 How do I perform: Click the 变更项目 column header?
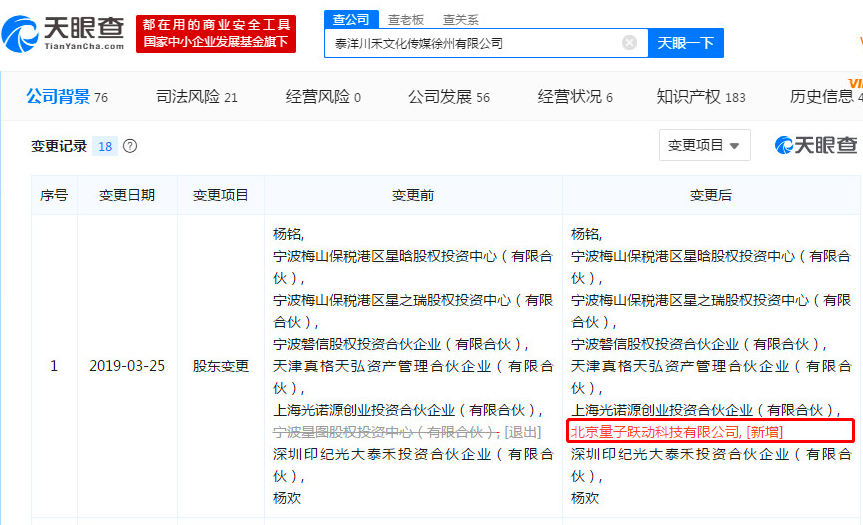pos(220,195)
